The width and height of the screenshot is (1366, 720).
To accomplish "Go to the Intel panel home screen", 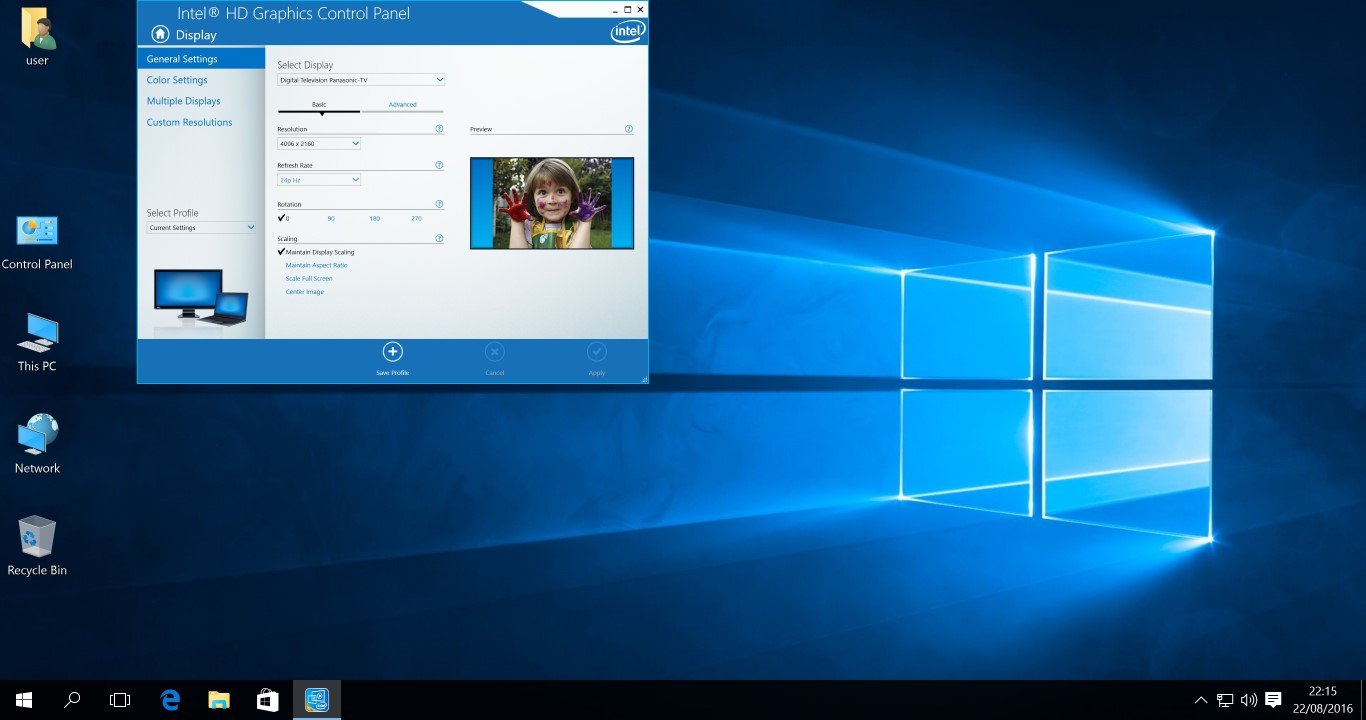I will [x=160, y=34].
